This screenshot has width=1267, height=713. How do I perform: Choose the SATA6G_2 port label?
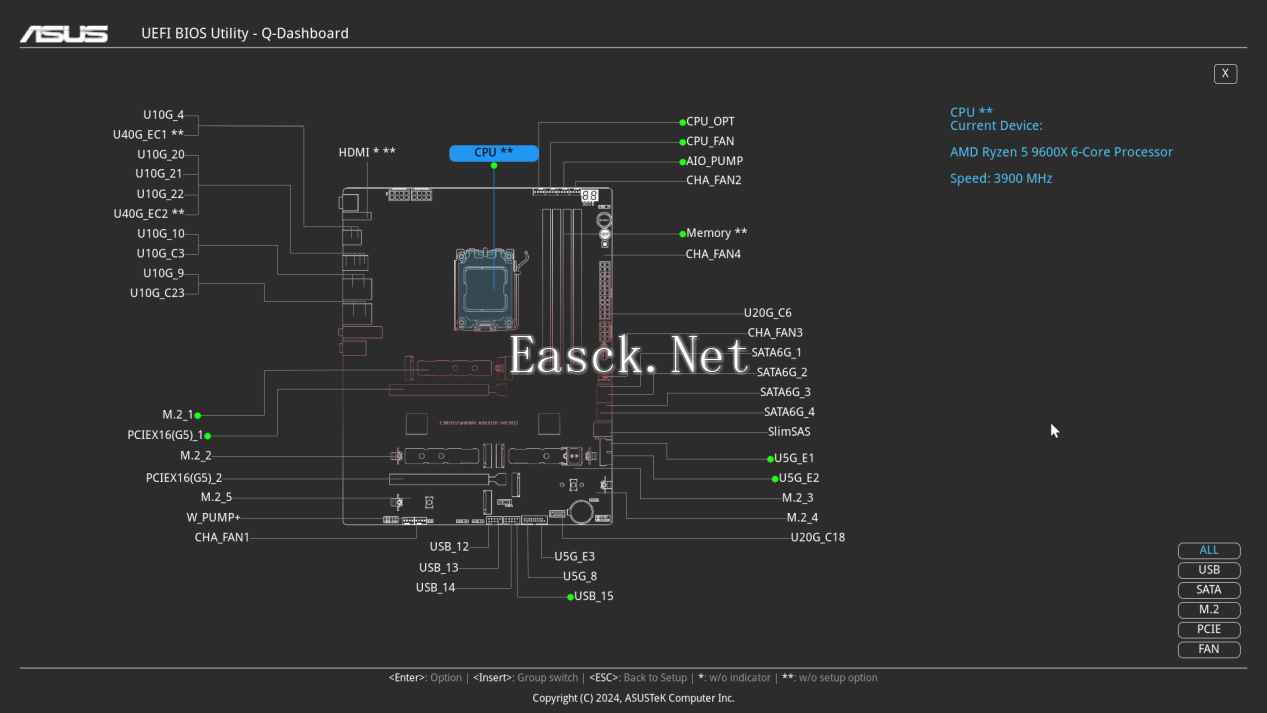coord(782,372)
